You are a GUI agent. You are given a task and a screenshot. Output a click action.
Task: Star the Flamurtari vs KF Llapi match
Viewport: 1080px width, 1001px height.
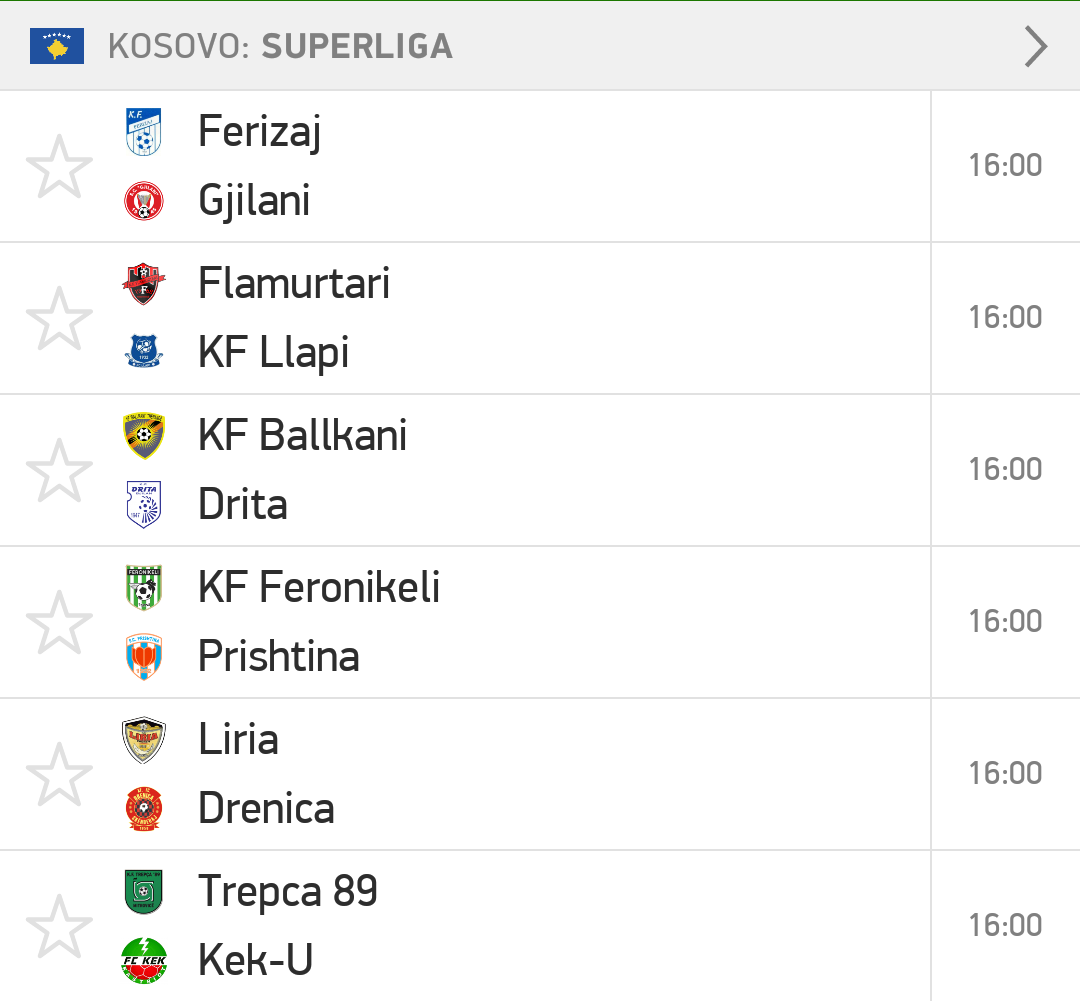(59, 318)
